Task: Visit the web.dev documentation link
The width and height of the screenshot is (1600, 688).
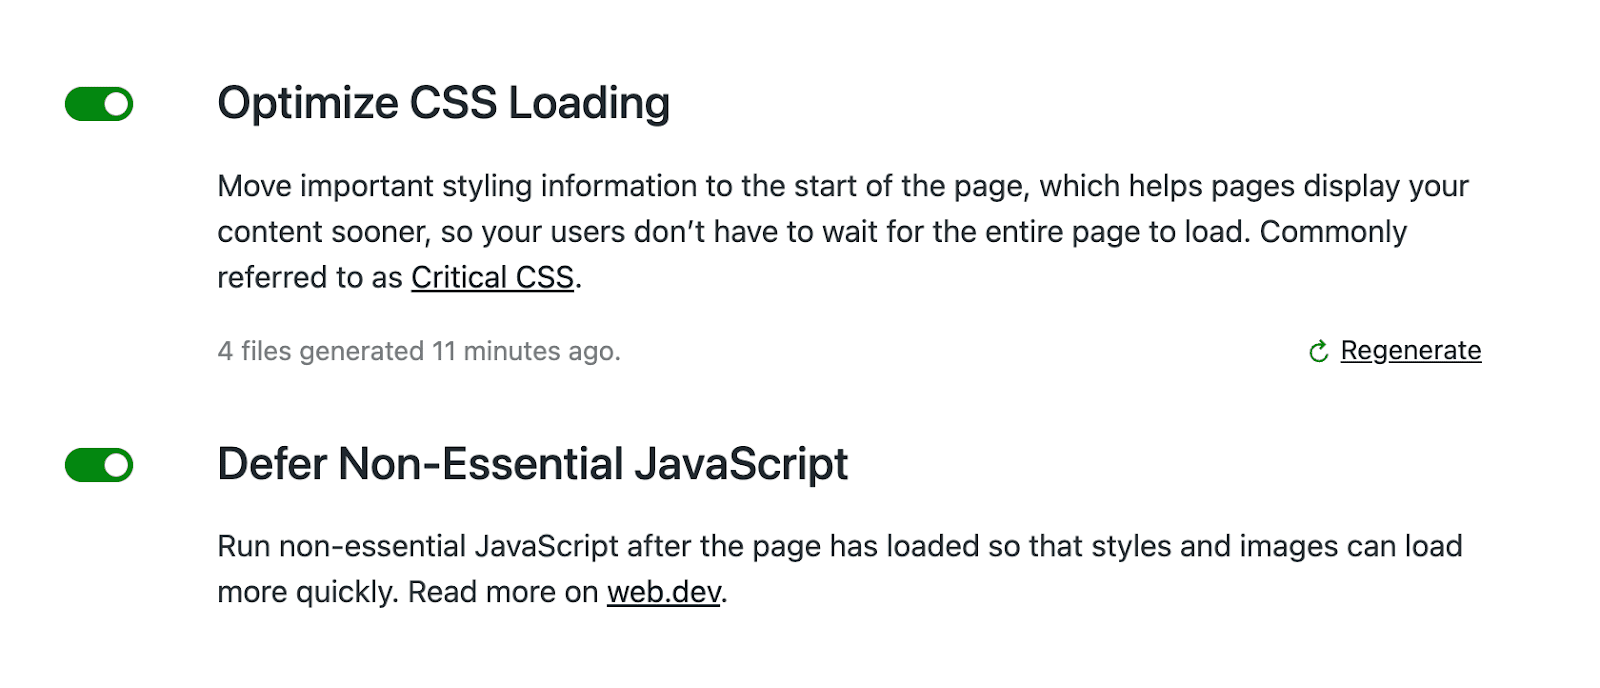Action: pyautogui.click(x=665, y=591)
